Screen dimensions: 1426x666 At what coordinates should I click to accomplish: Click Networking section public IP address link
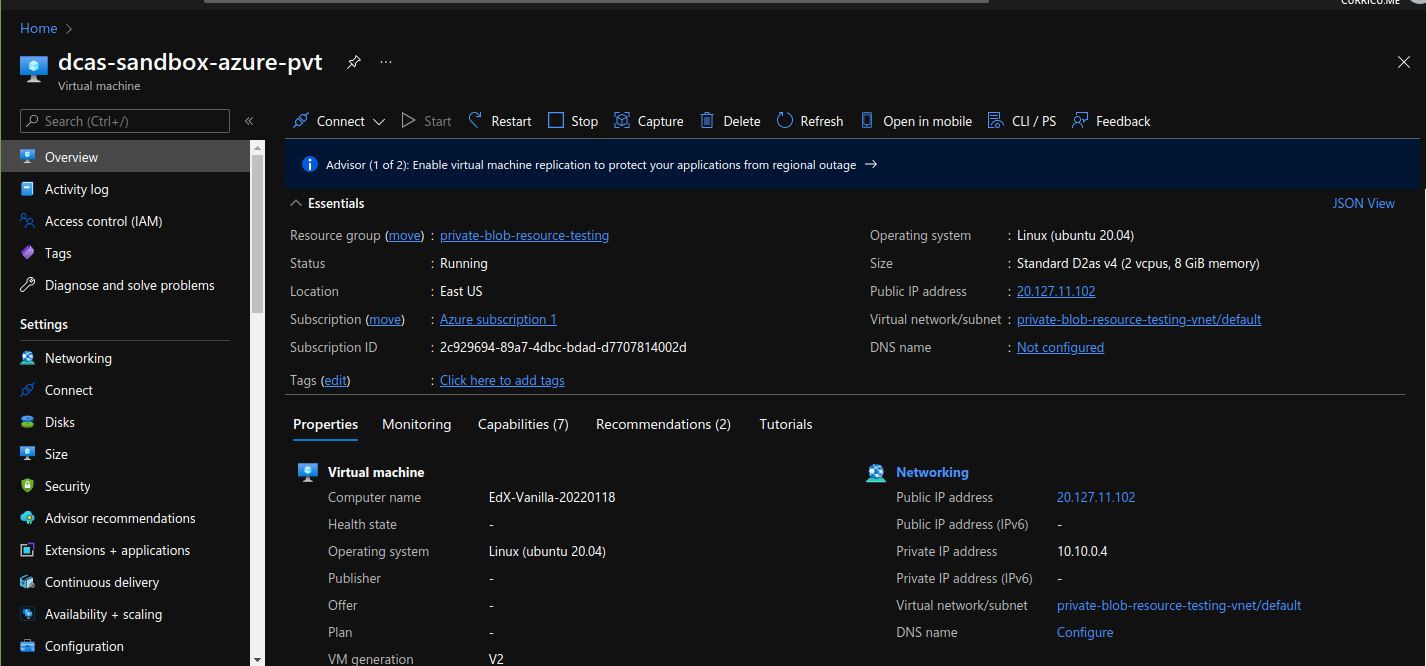pos(1096,497)
